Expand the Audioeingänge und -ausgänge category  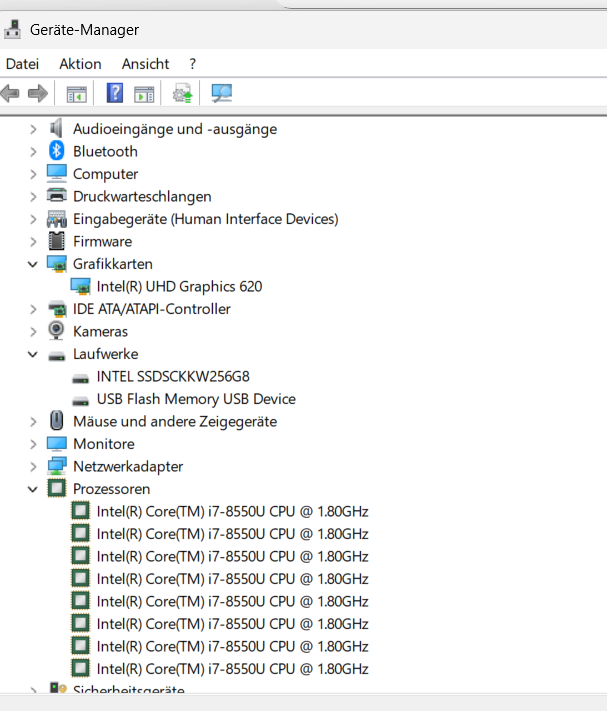33,129
